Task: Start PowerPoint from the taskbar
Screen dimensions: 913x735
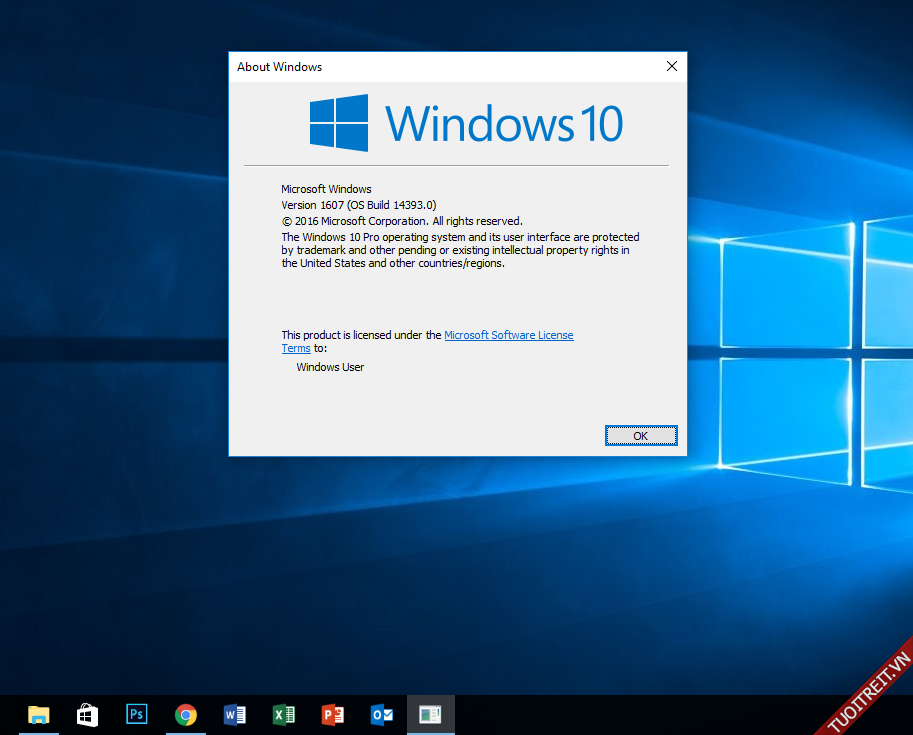Action: click(x=333, y=715)
